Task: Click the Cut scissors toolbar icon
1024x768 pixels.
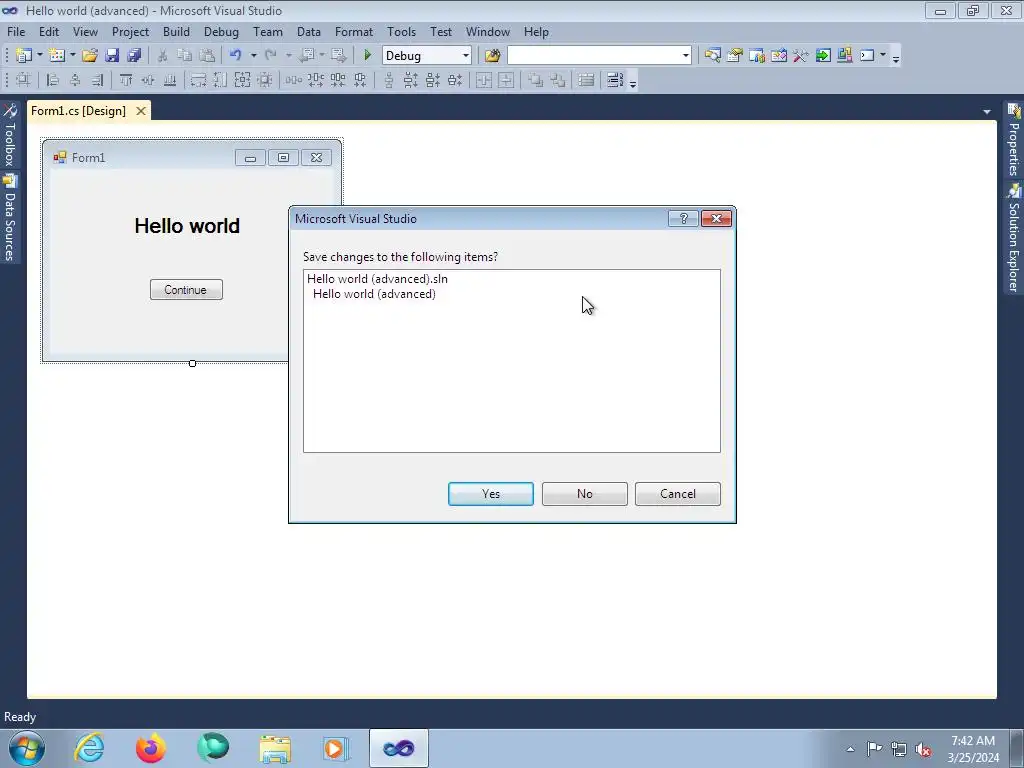Action: tap(163, 56)
